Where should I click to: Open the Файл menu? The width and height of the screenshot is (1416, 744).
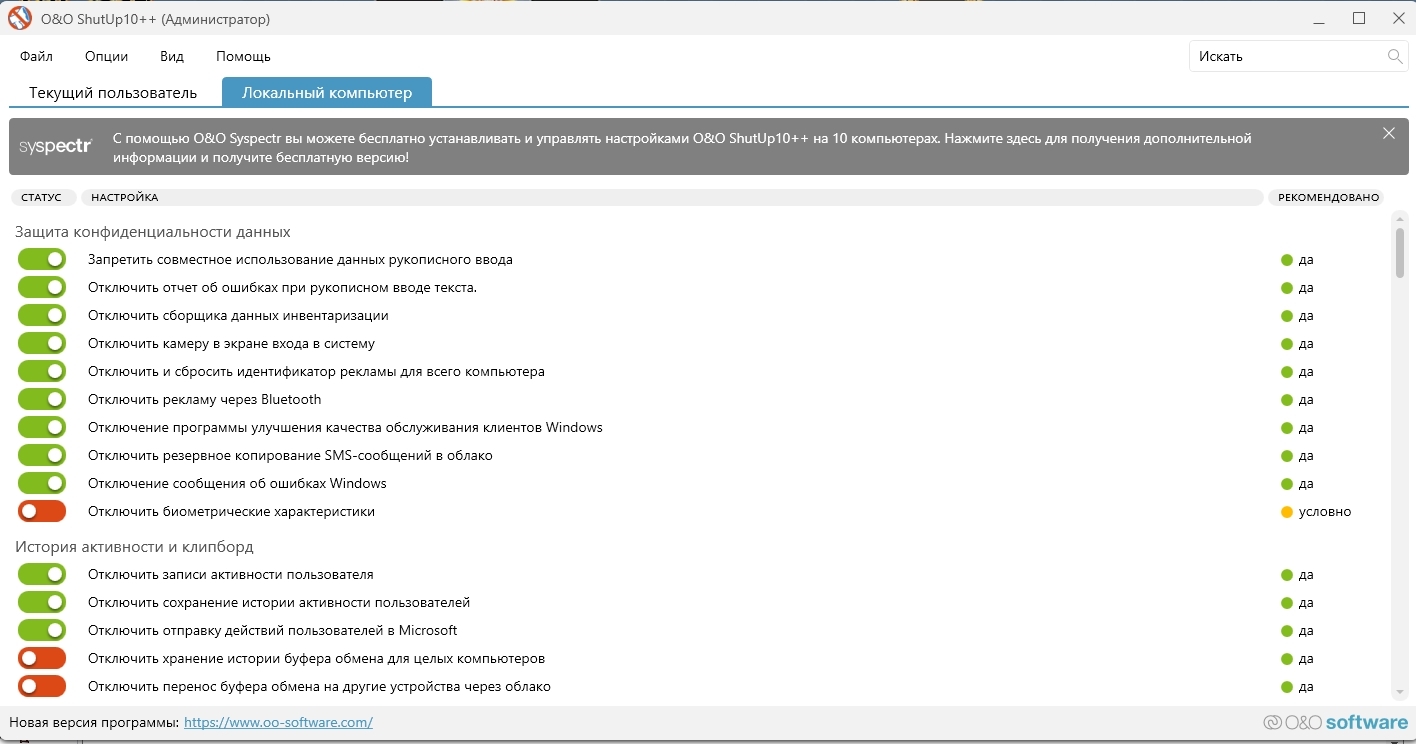click(x=36, y=56)
